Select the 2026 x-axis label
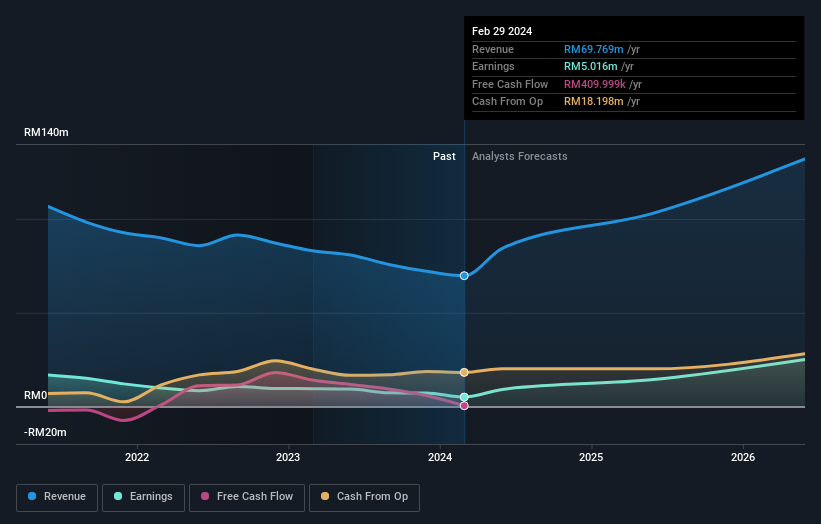 tap(743, 458)
